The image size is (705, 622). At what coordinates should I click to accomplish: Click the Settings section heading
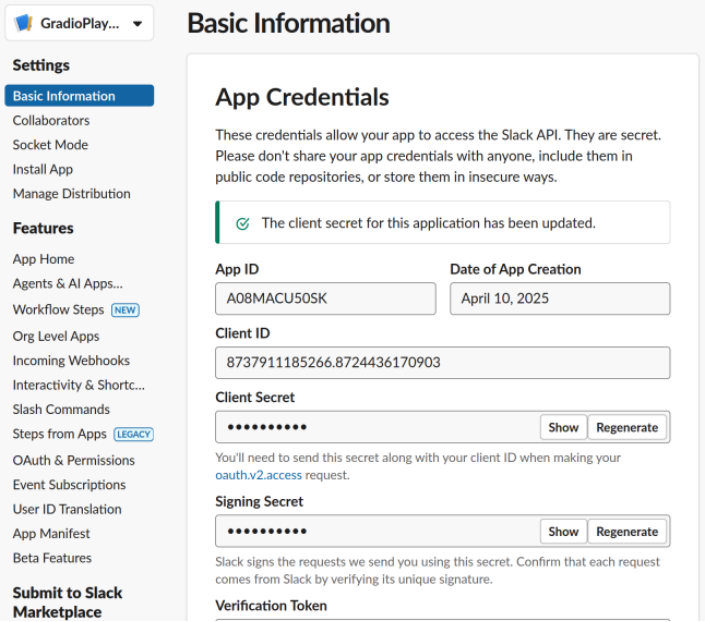pos(41,65)
